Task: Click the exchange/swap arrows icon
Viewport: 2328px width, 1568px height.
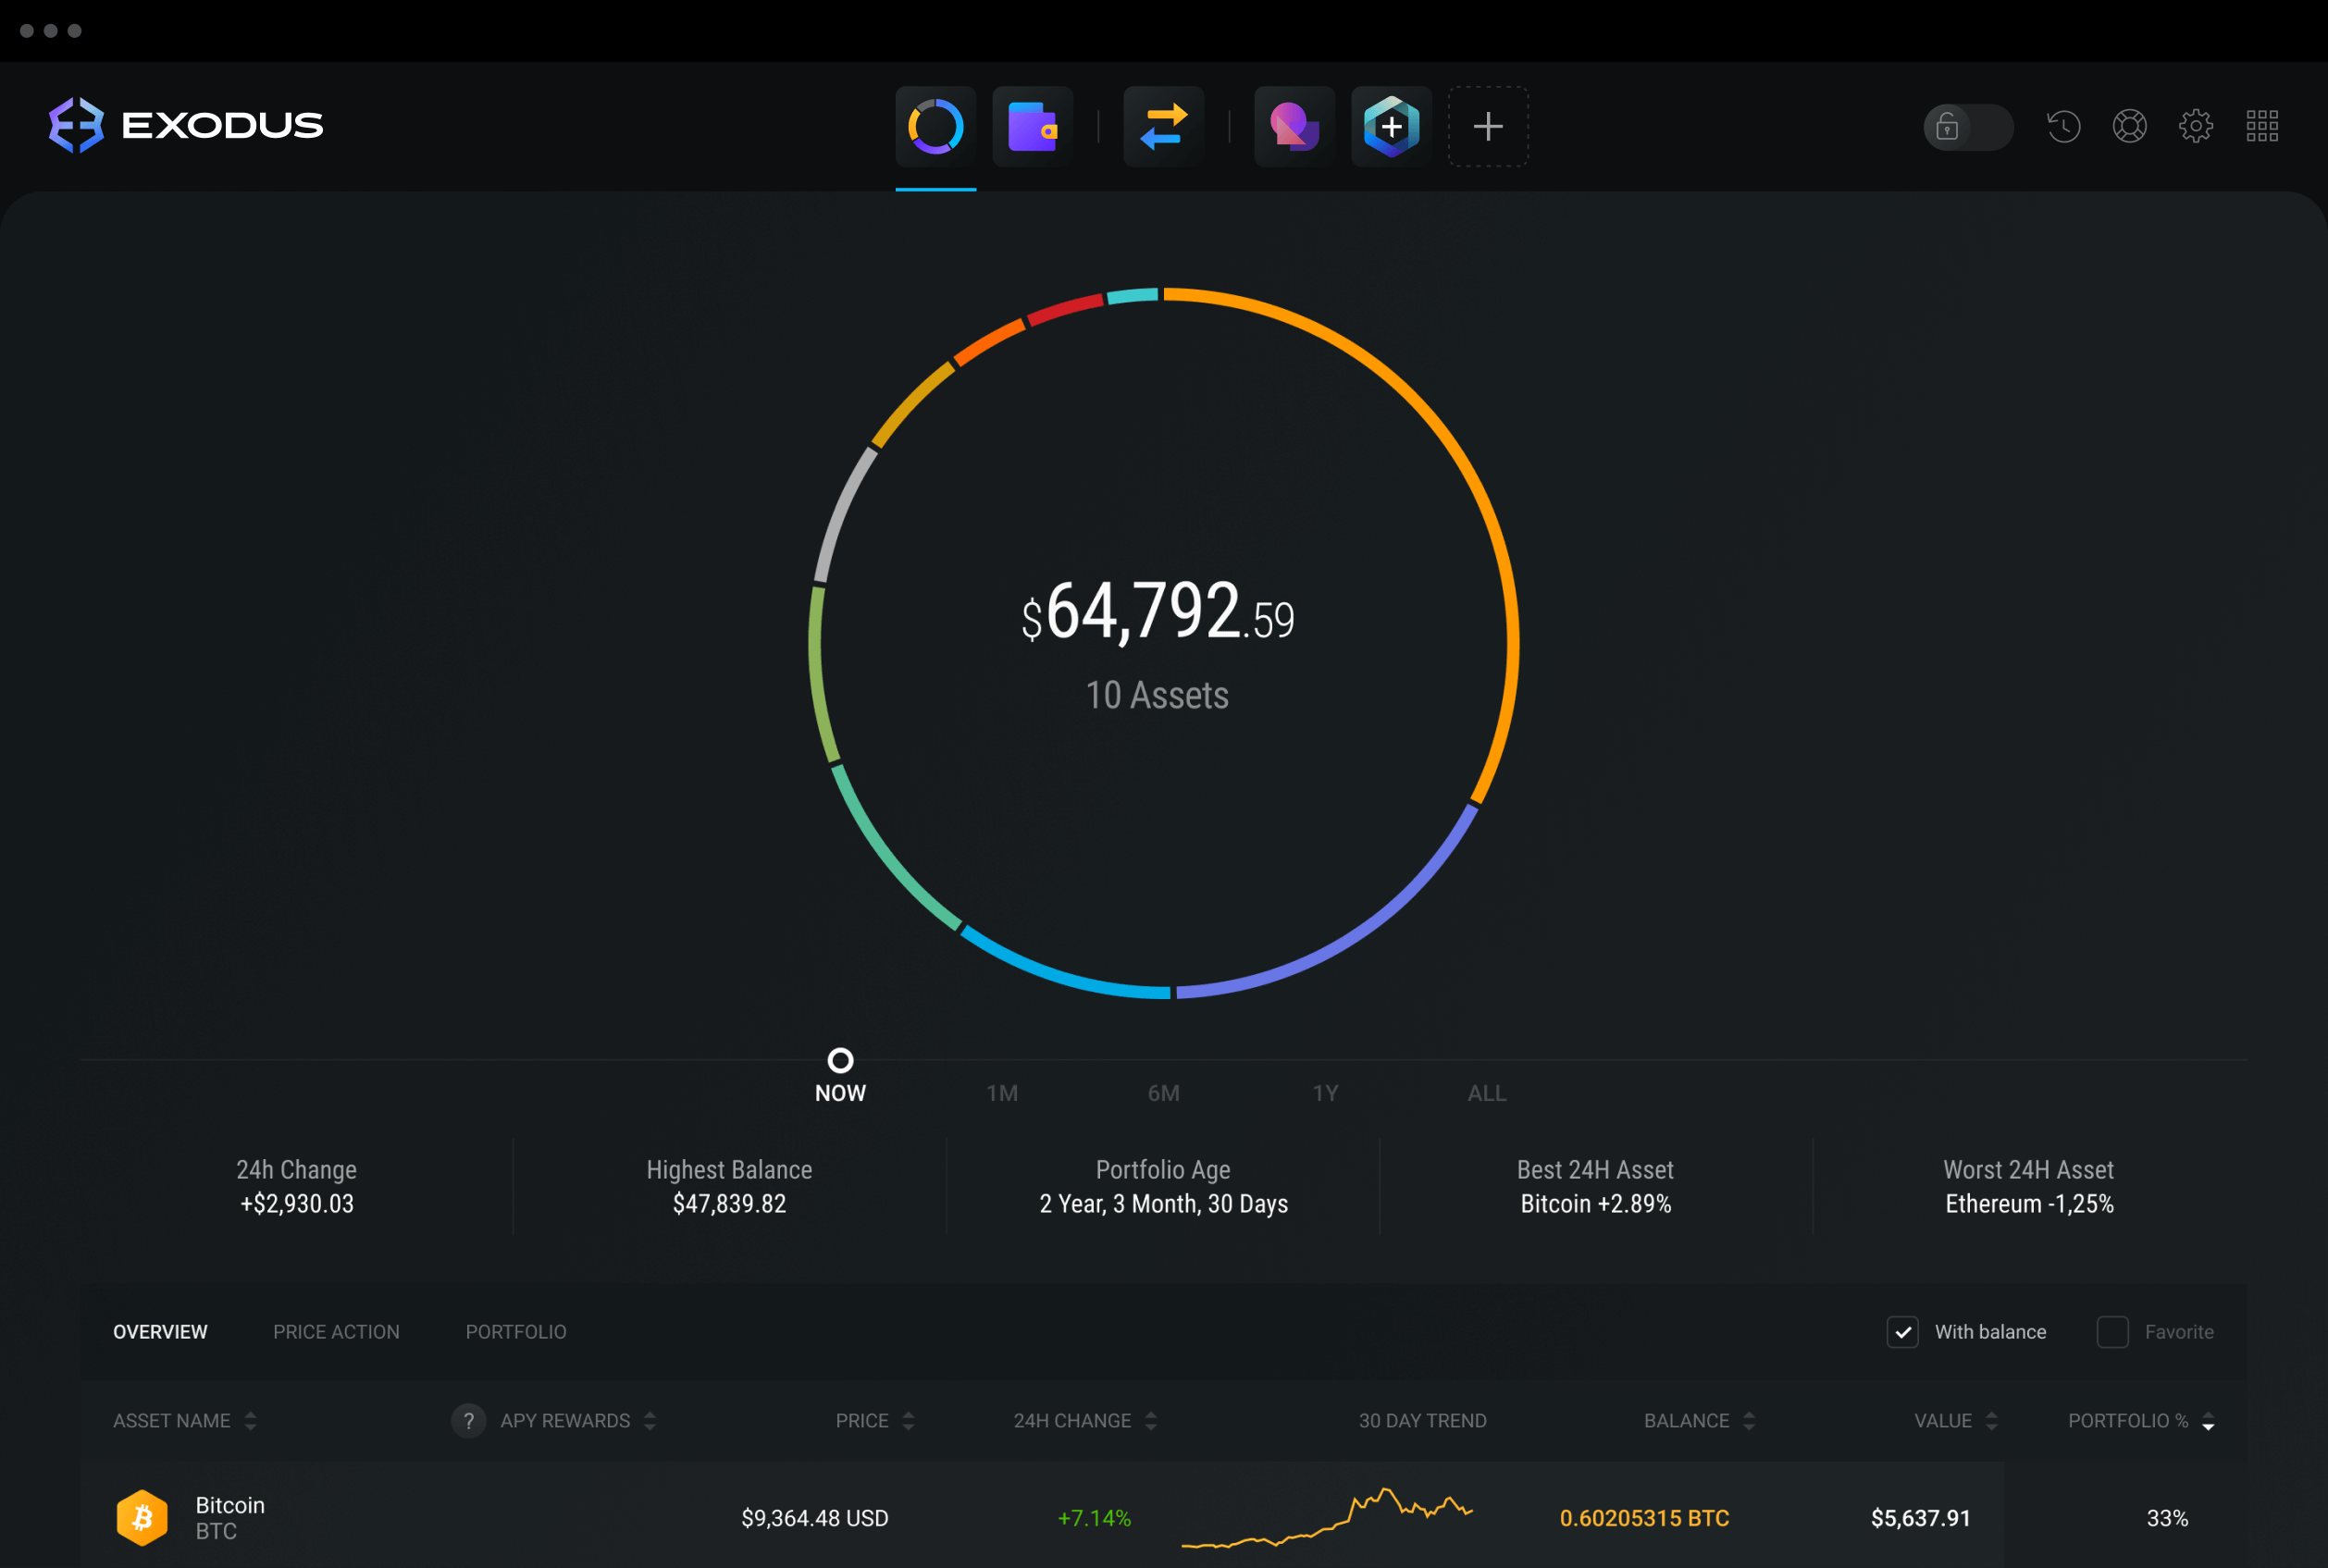Action: (x=1164, y=122)
